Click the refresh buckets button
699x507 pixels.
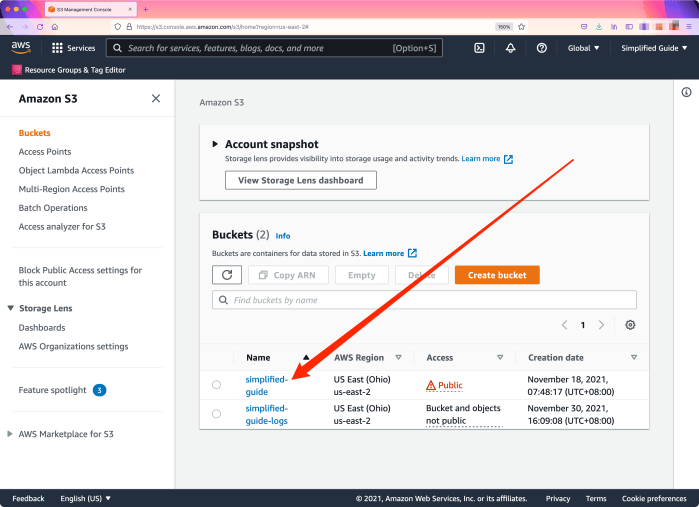coord(227,275)
